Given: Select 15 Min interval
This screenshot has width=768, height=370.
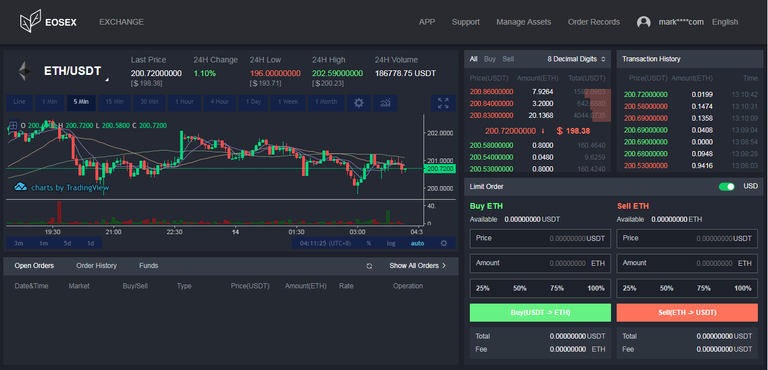Looking at the screenshot, I should point(114,102).
